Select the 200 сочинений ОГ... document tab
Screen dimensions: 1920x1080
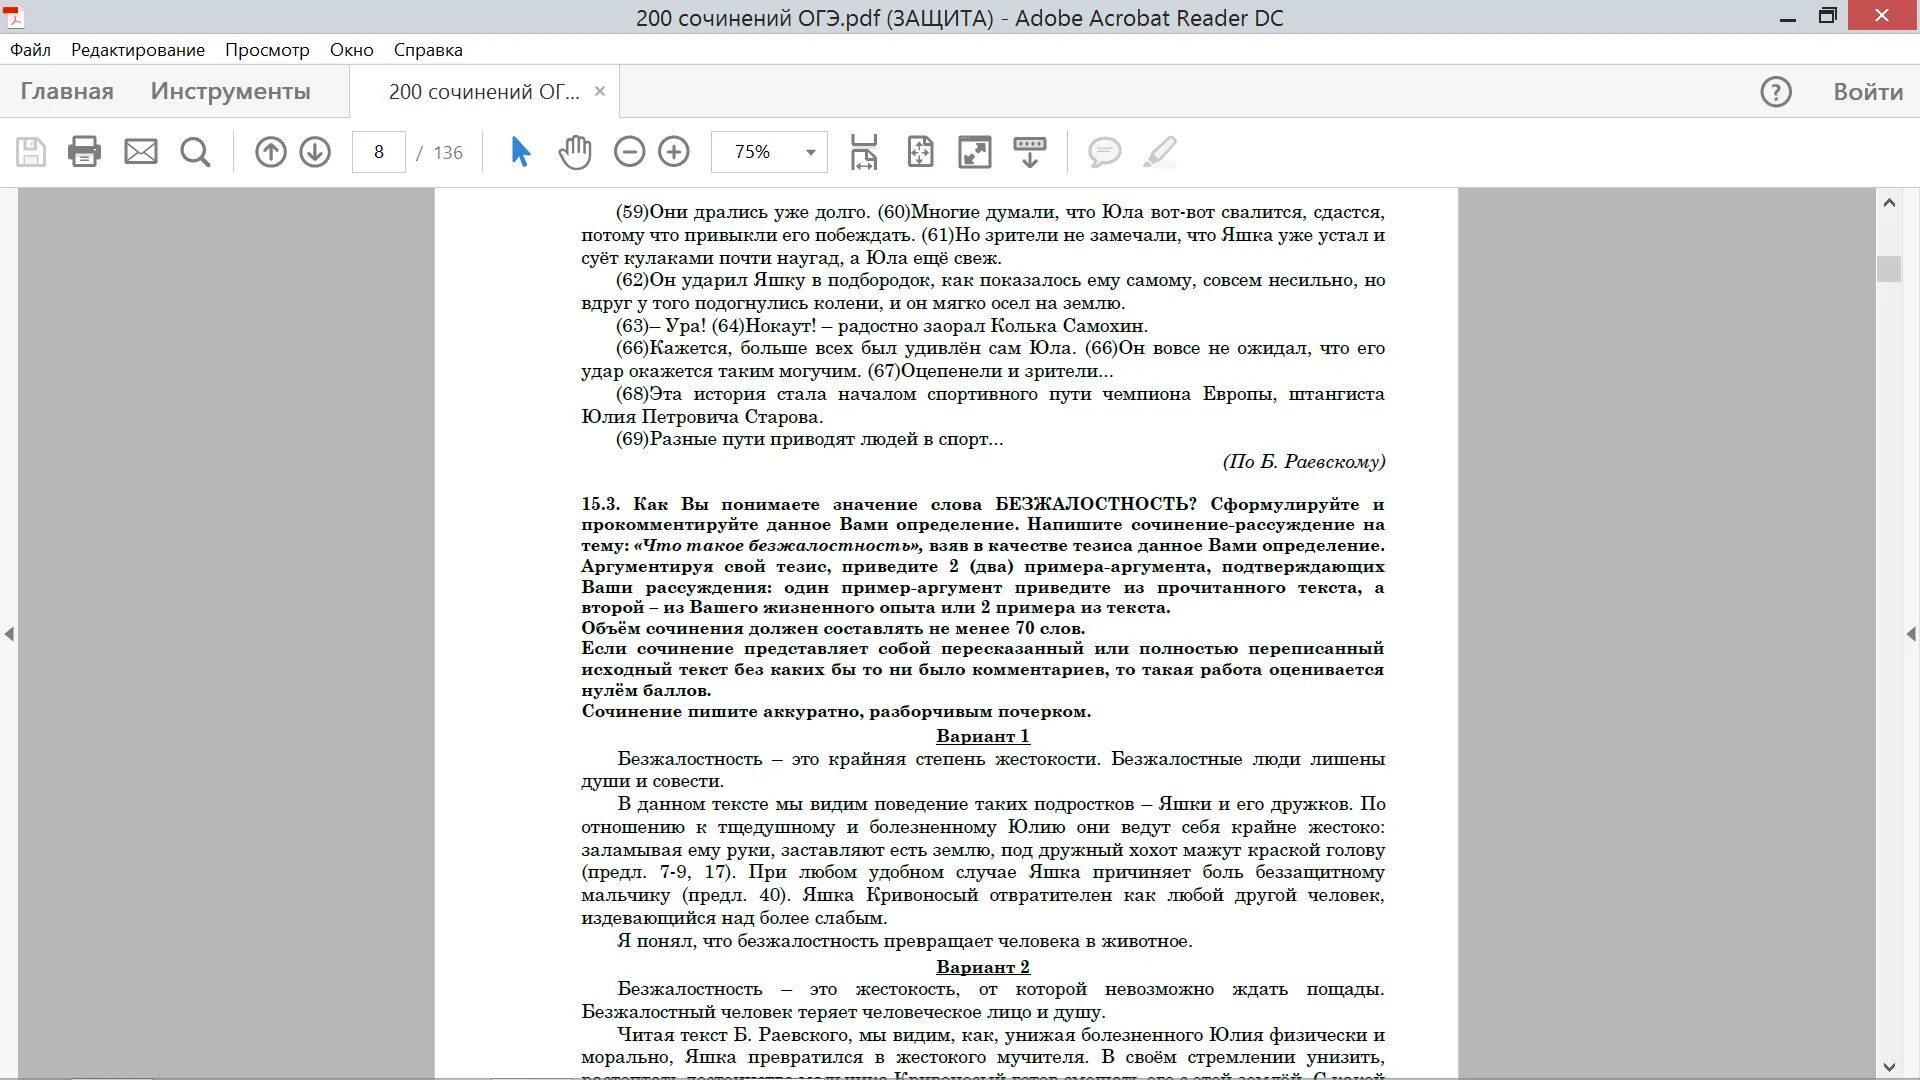[484, 92]
